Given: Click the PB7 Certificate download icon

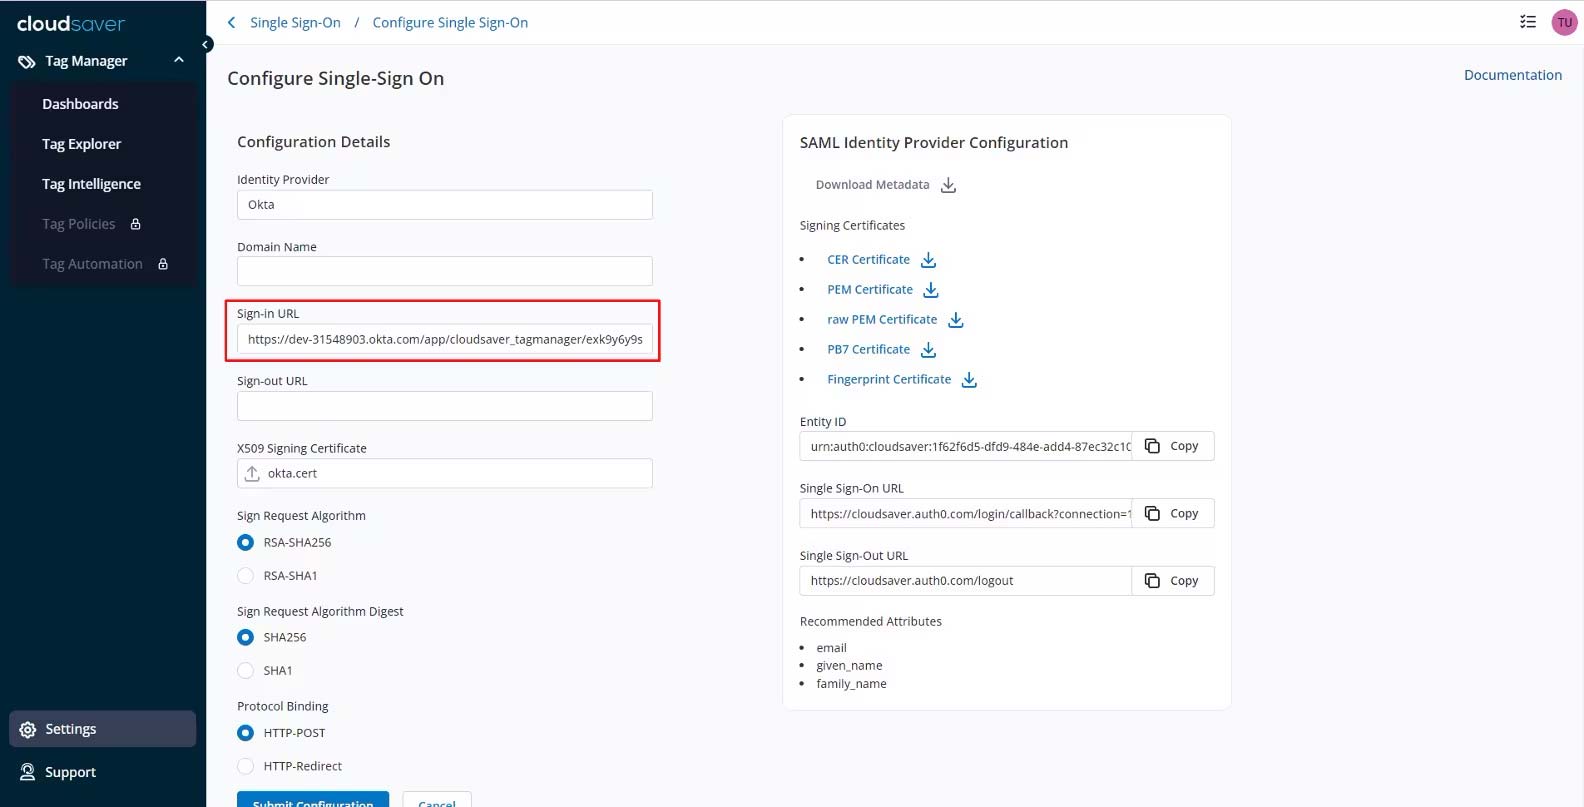Looking at the screenshot, I should pyautogui.click(x=928, y=350).
